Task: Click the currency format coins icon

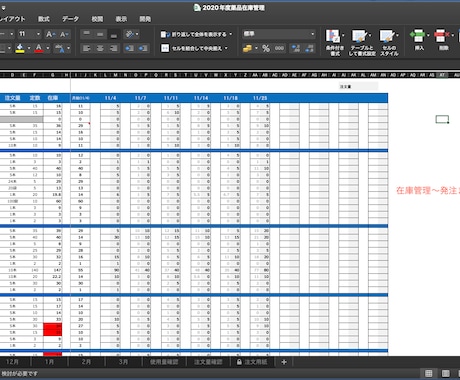Action: (x=247, y=49)
